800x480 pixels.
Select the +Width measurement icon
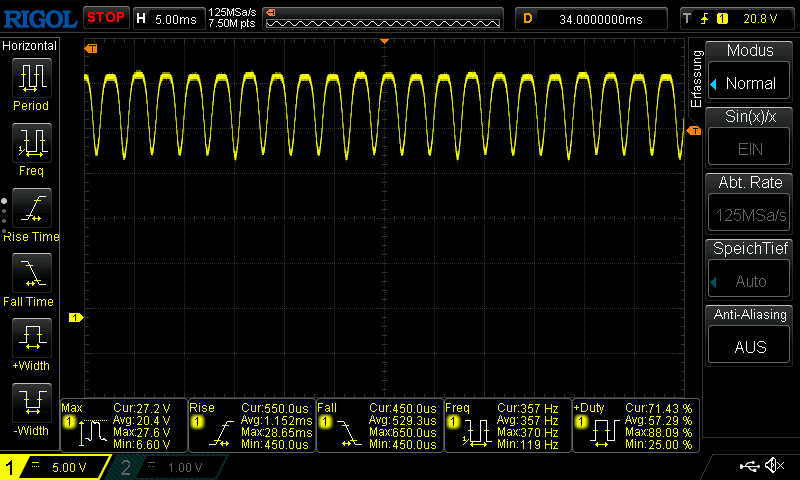tap(31, 339)
